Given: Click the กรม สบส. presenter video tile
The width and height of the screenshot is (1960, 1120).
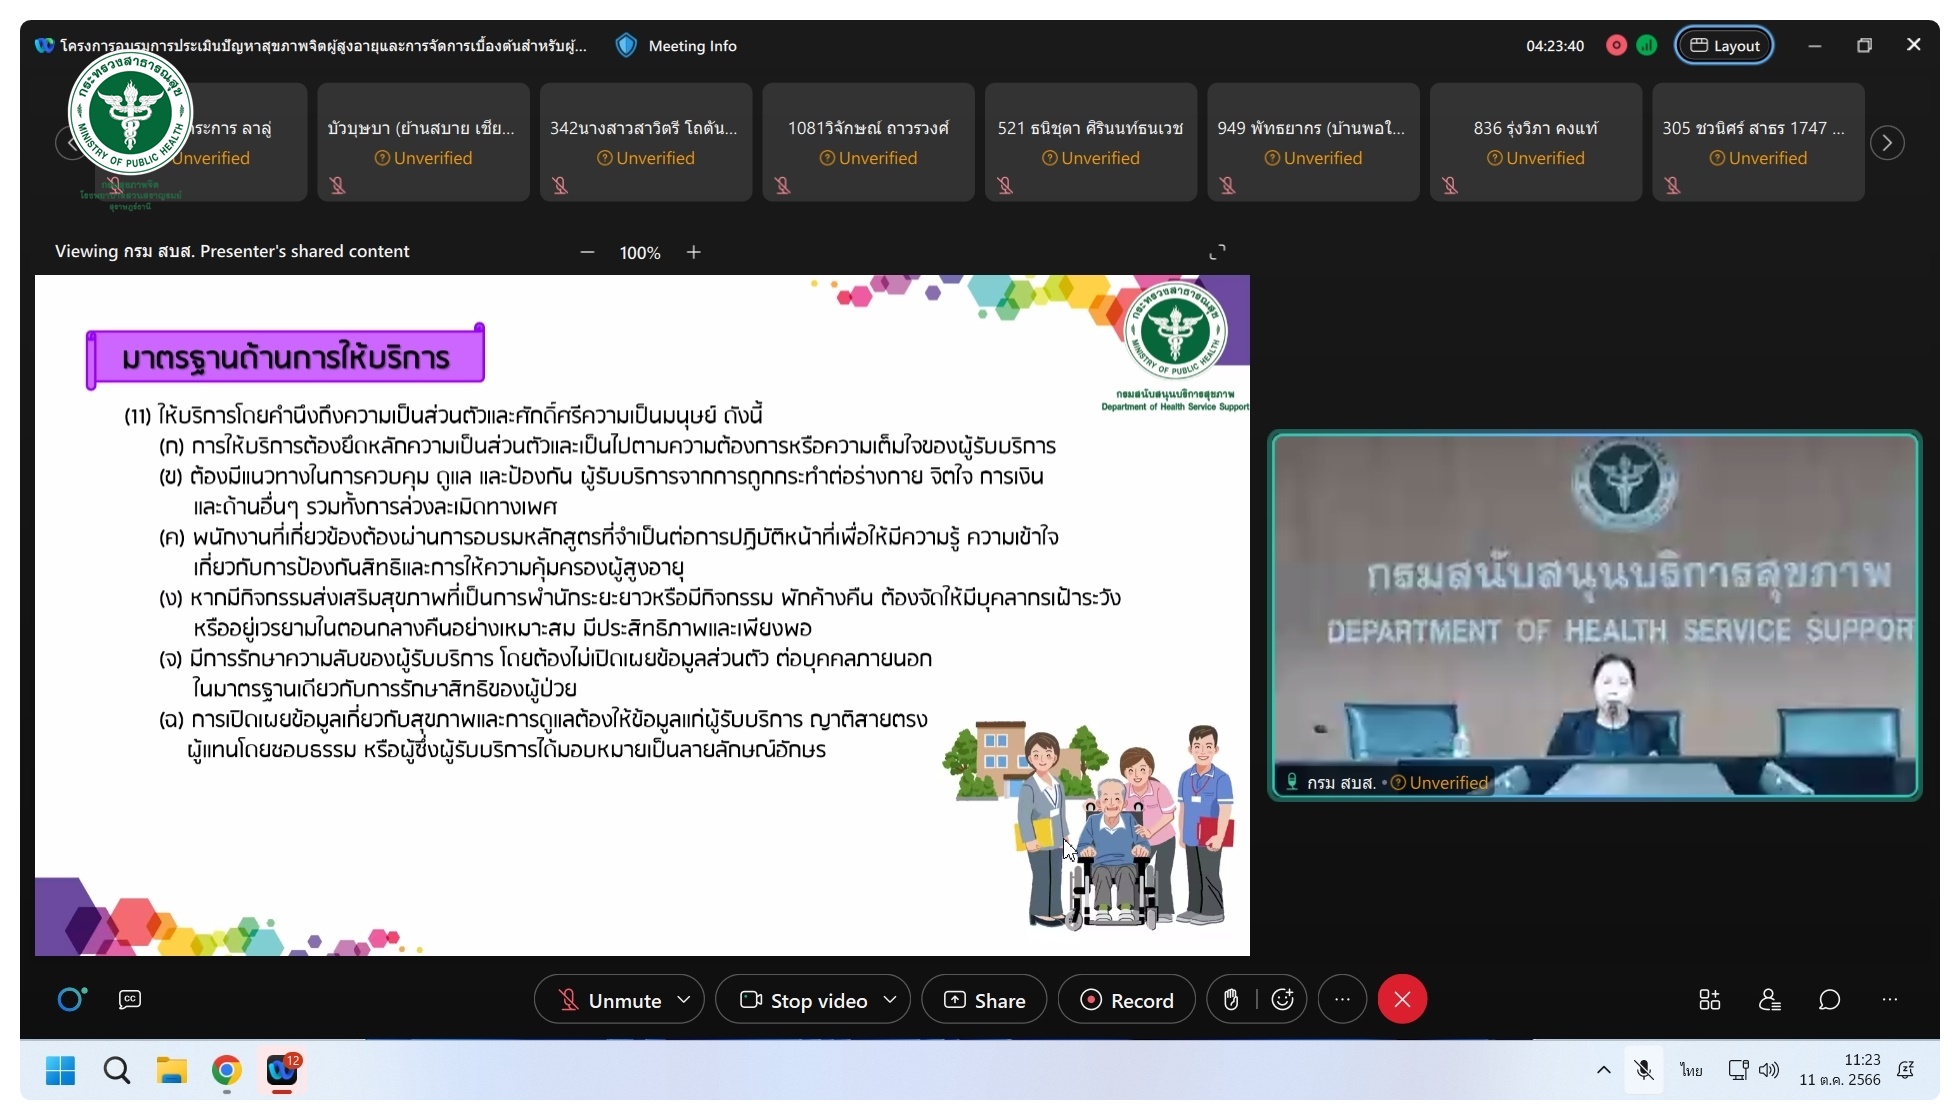Looking at the screenshot, I should [x=1595, y=615].
